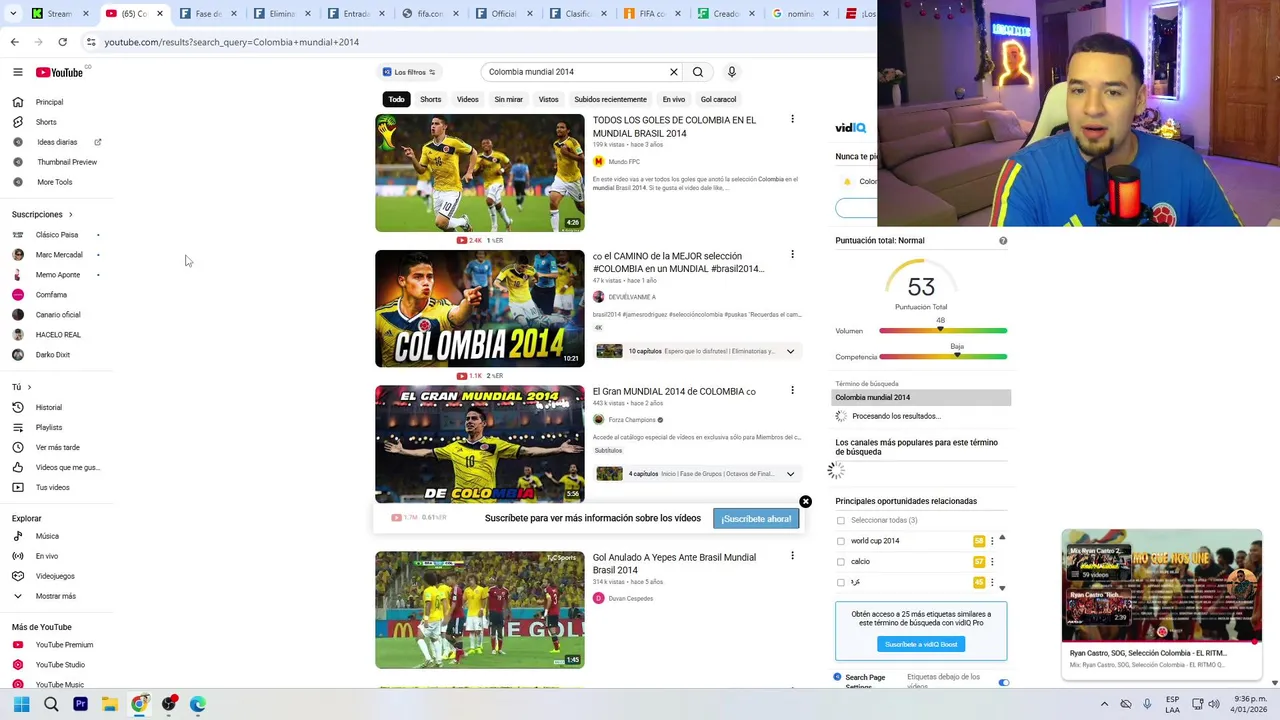This screenshot has width=1280, height=720.
Task: Open more options for El Gran MUNDIAL video
Action: (x=793, y=390)
